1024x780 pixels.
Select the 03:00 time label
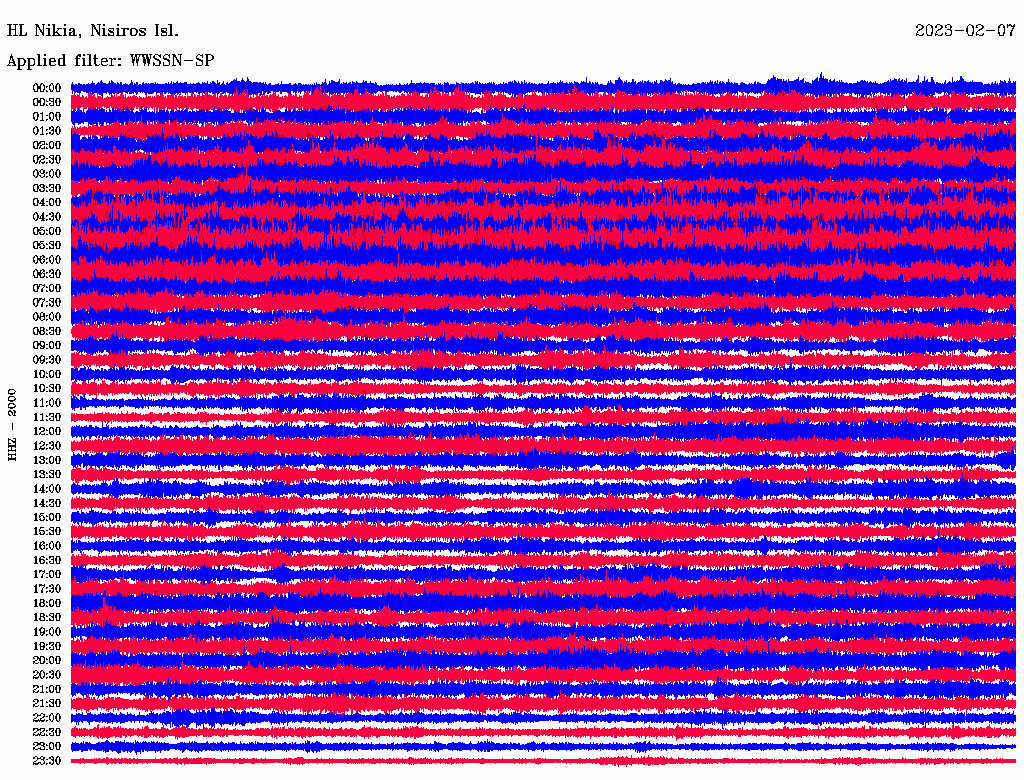[47, 174]
